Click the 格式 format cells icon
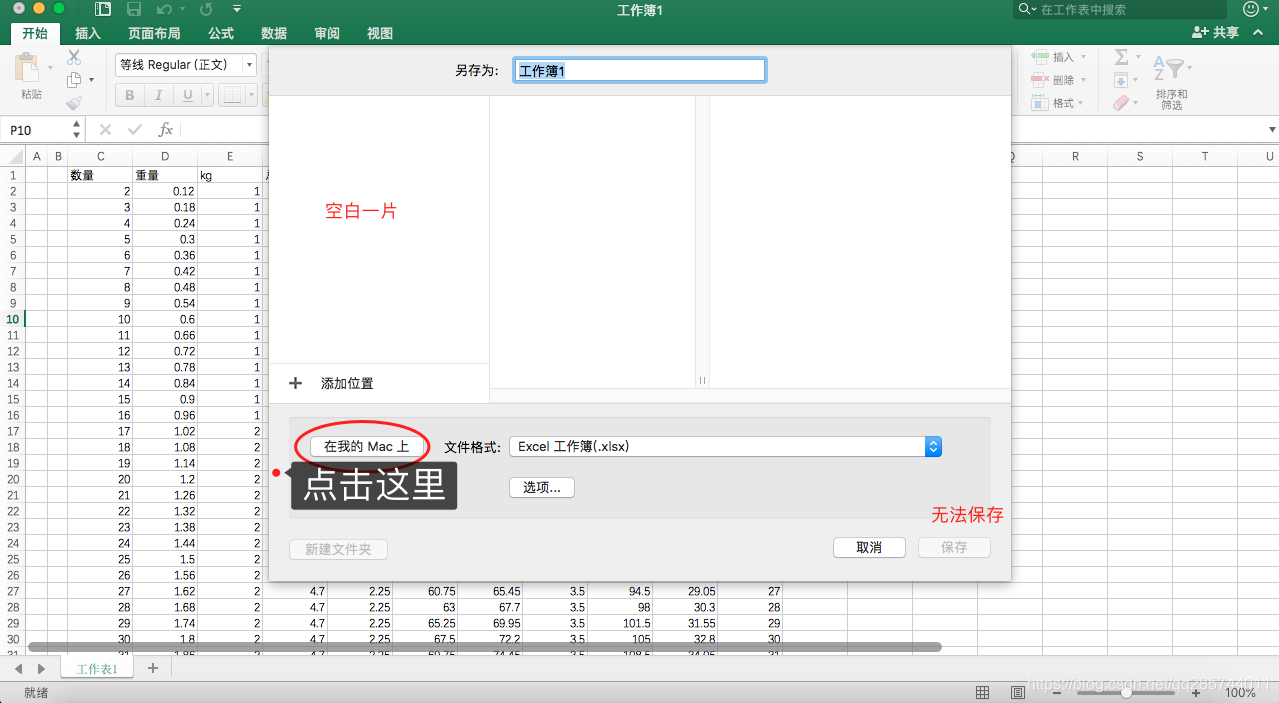 tap(1040, 103)
